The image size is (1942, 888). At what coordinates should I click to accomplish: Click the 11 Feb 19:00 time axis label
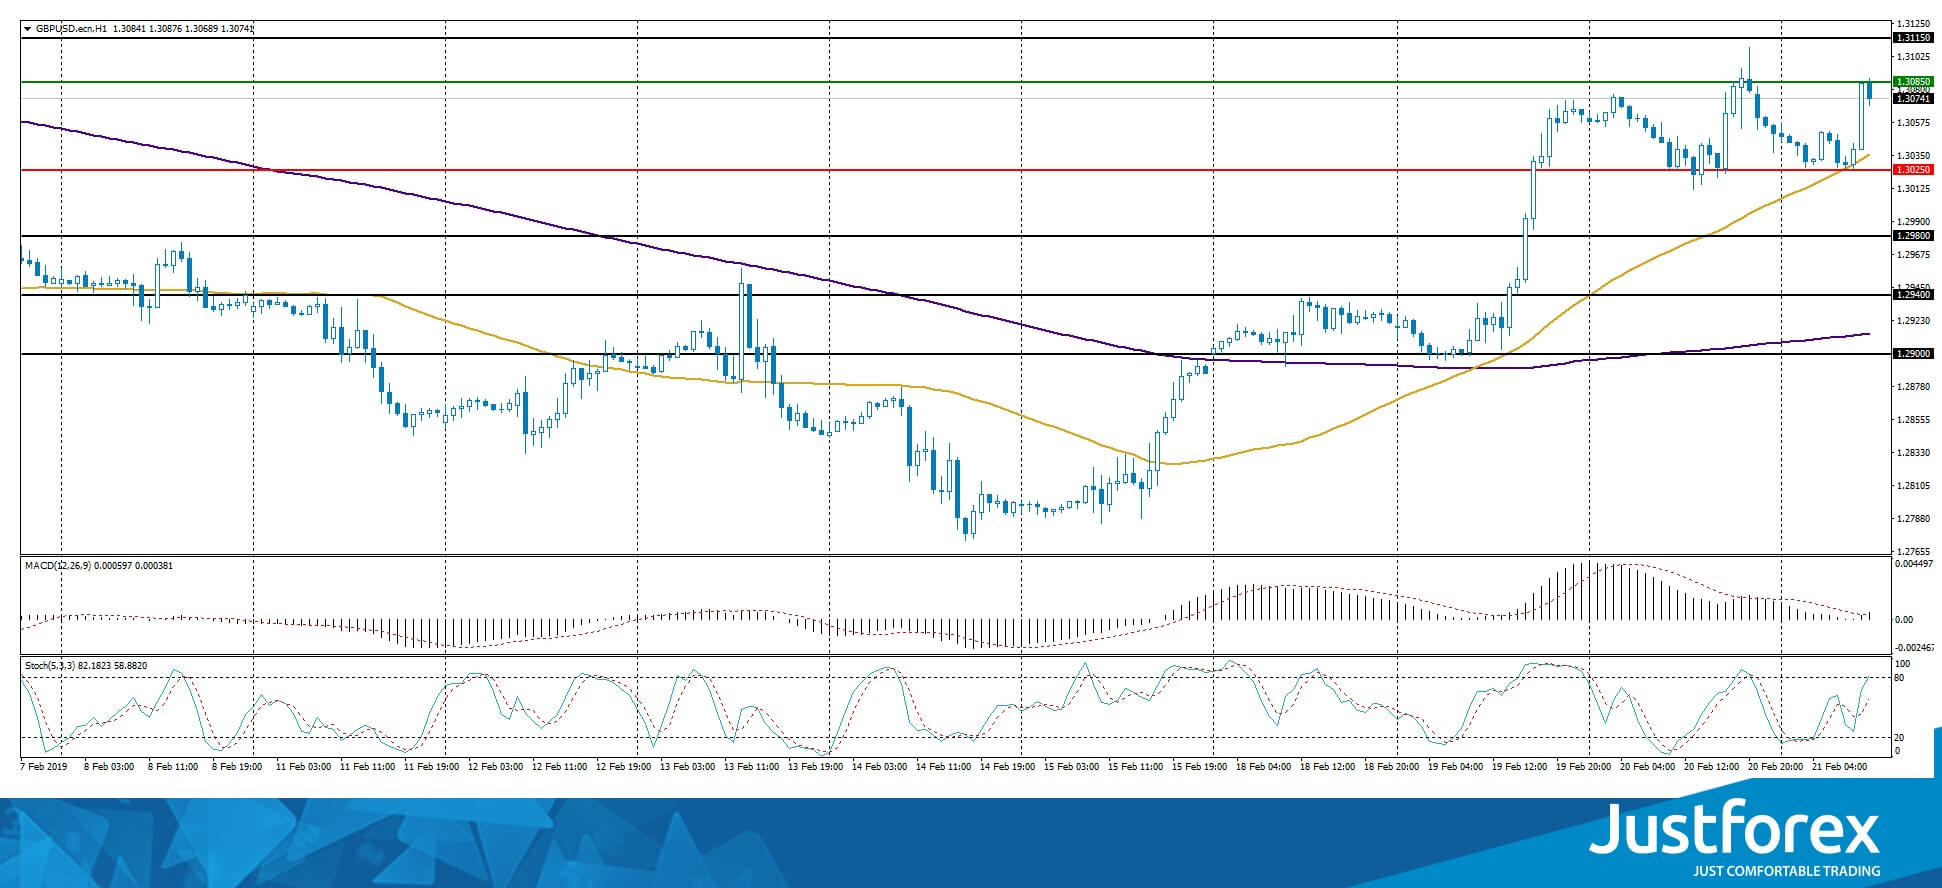tap(431, 767)
